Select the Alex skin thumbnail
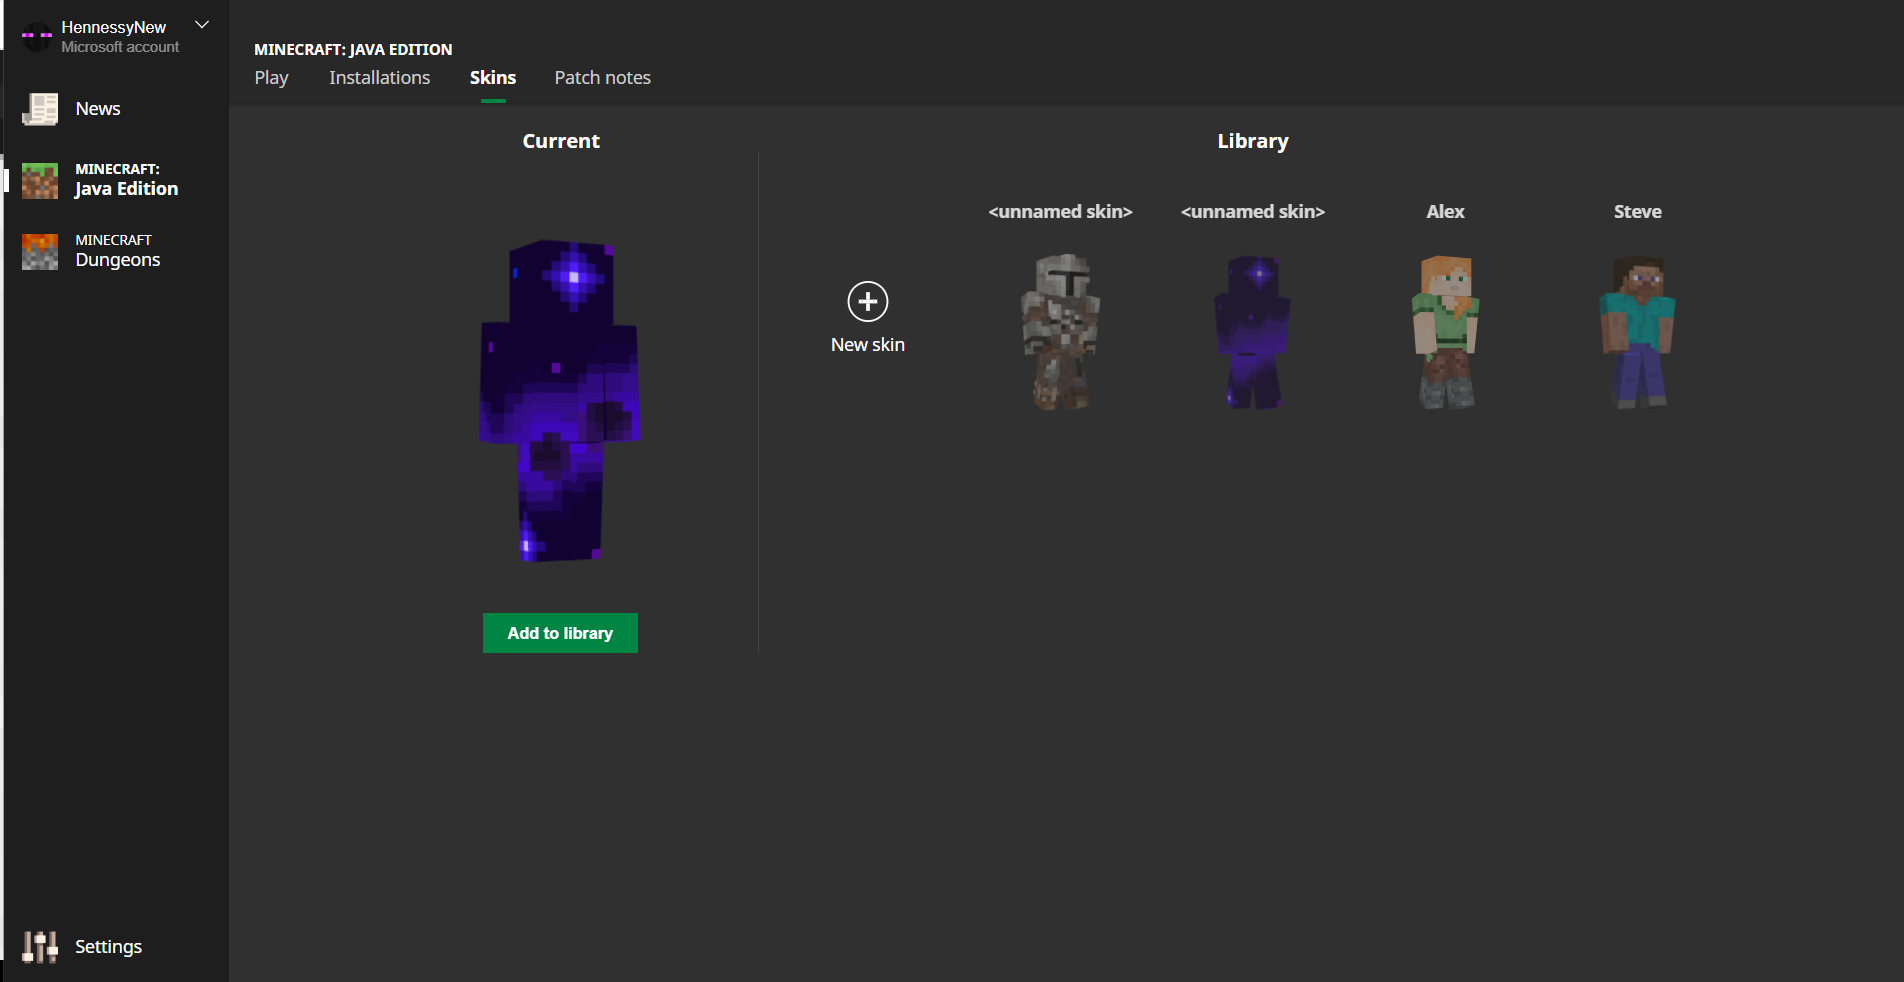The height and width of the screenshot is (982, 1904). [x=1445, y=332]
